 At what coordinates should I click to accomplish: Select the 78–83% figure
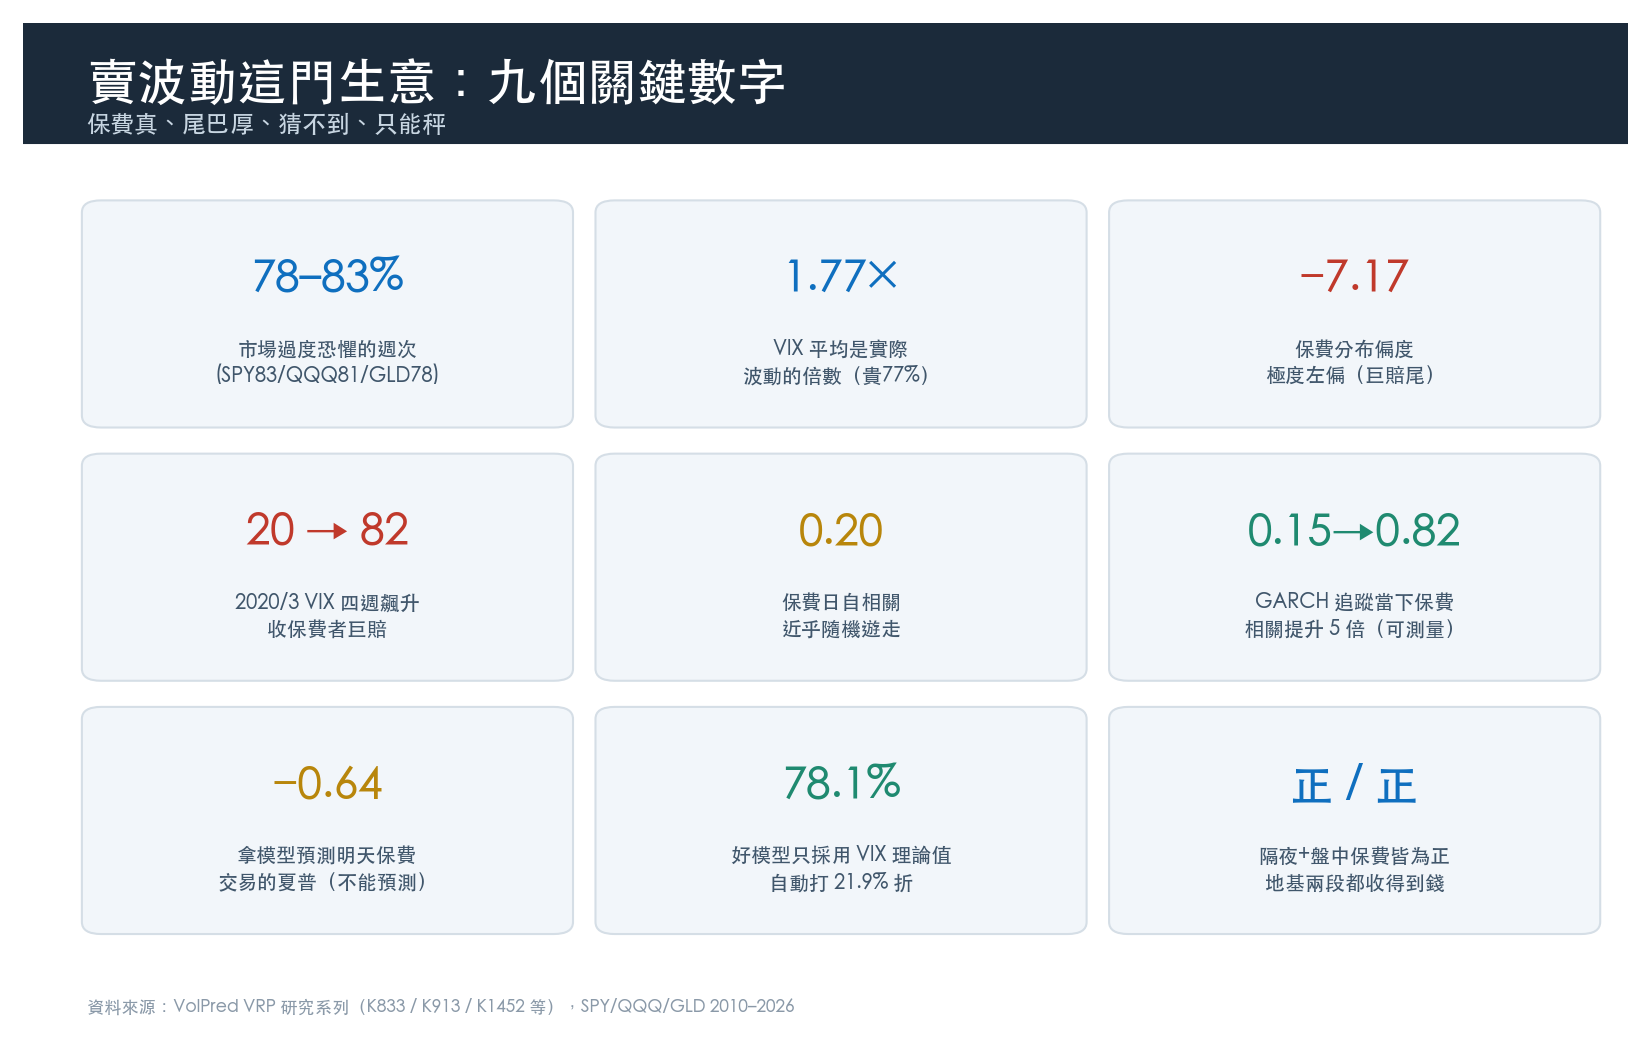pyautogui.click(x=328, y=276)
